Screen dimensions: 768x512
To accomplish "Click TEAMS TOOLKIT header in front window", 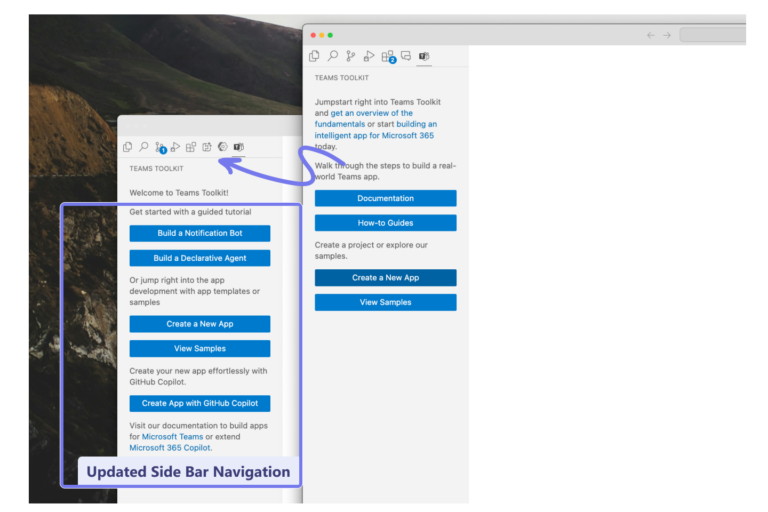I will [x=341, y=78].
